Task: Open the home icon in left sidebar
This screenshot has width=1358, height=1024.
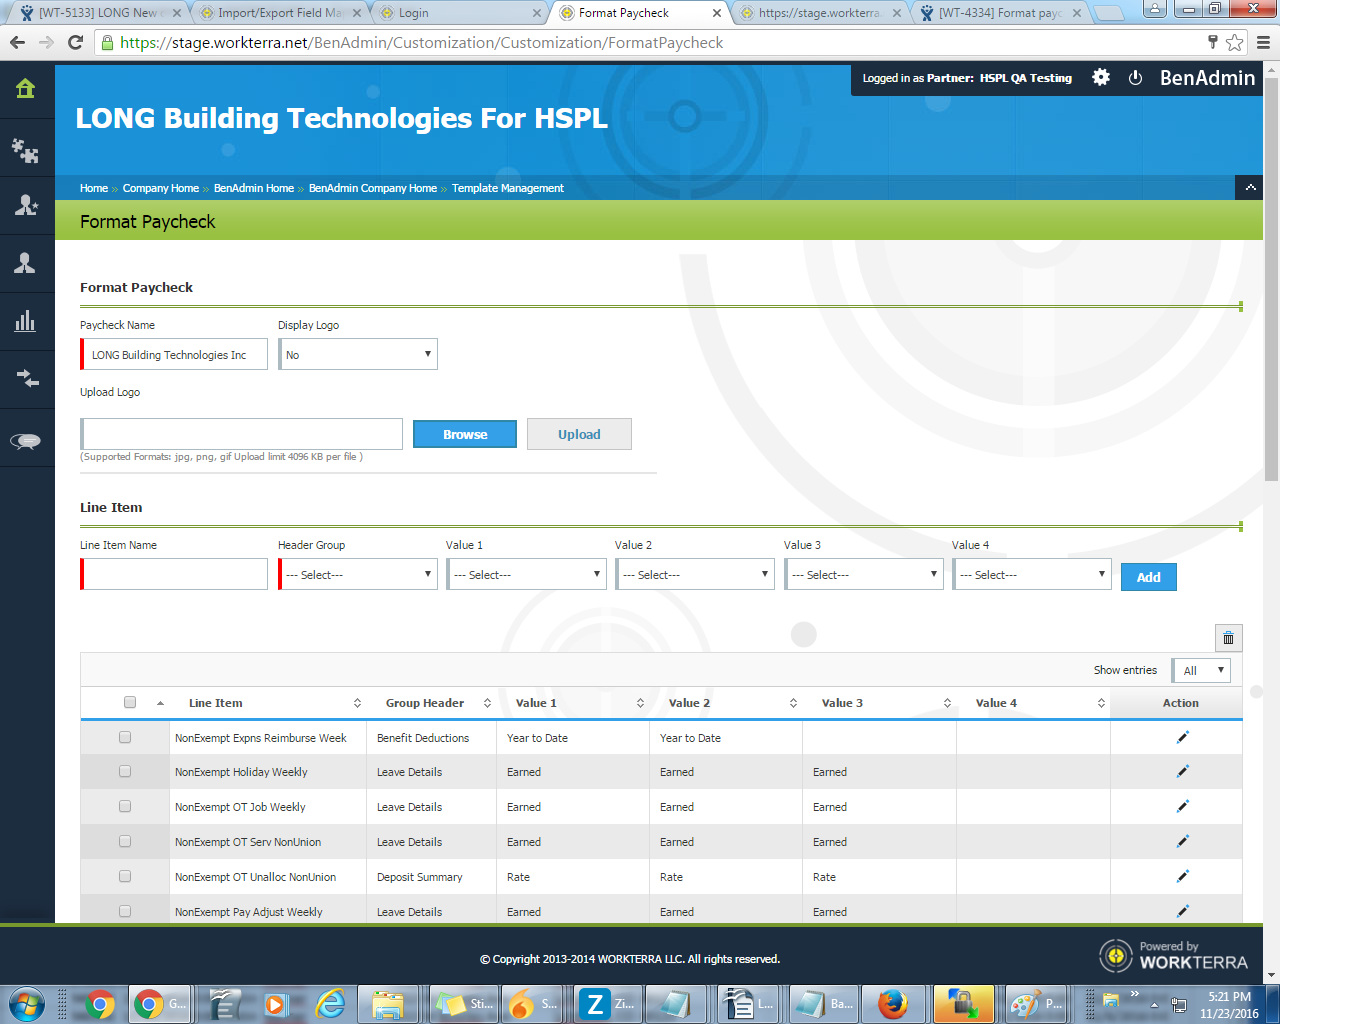Action: 26,89
